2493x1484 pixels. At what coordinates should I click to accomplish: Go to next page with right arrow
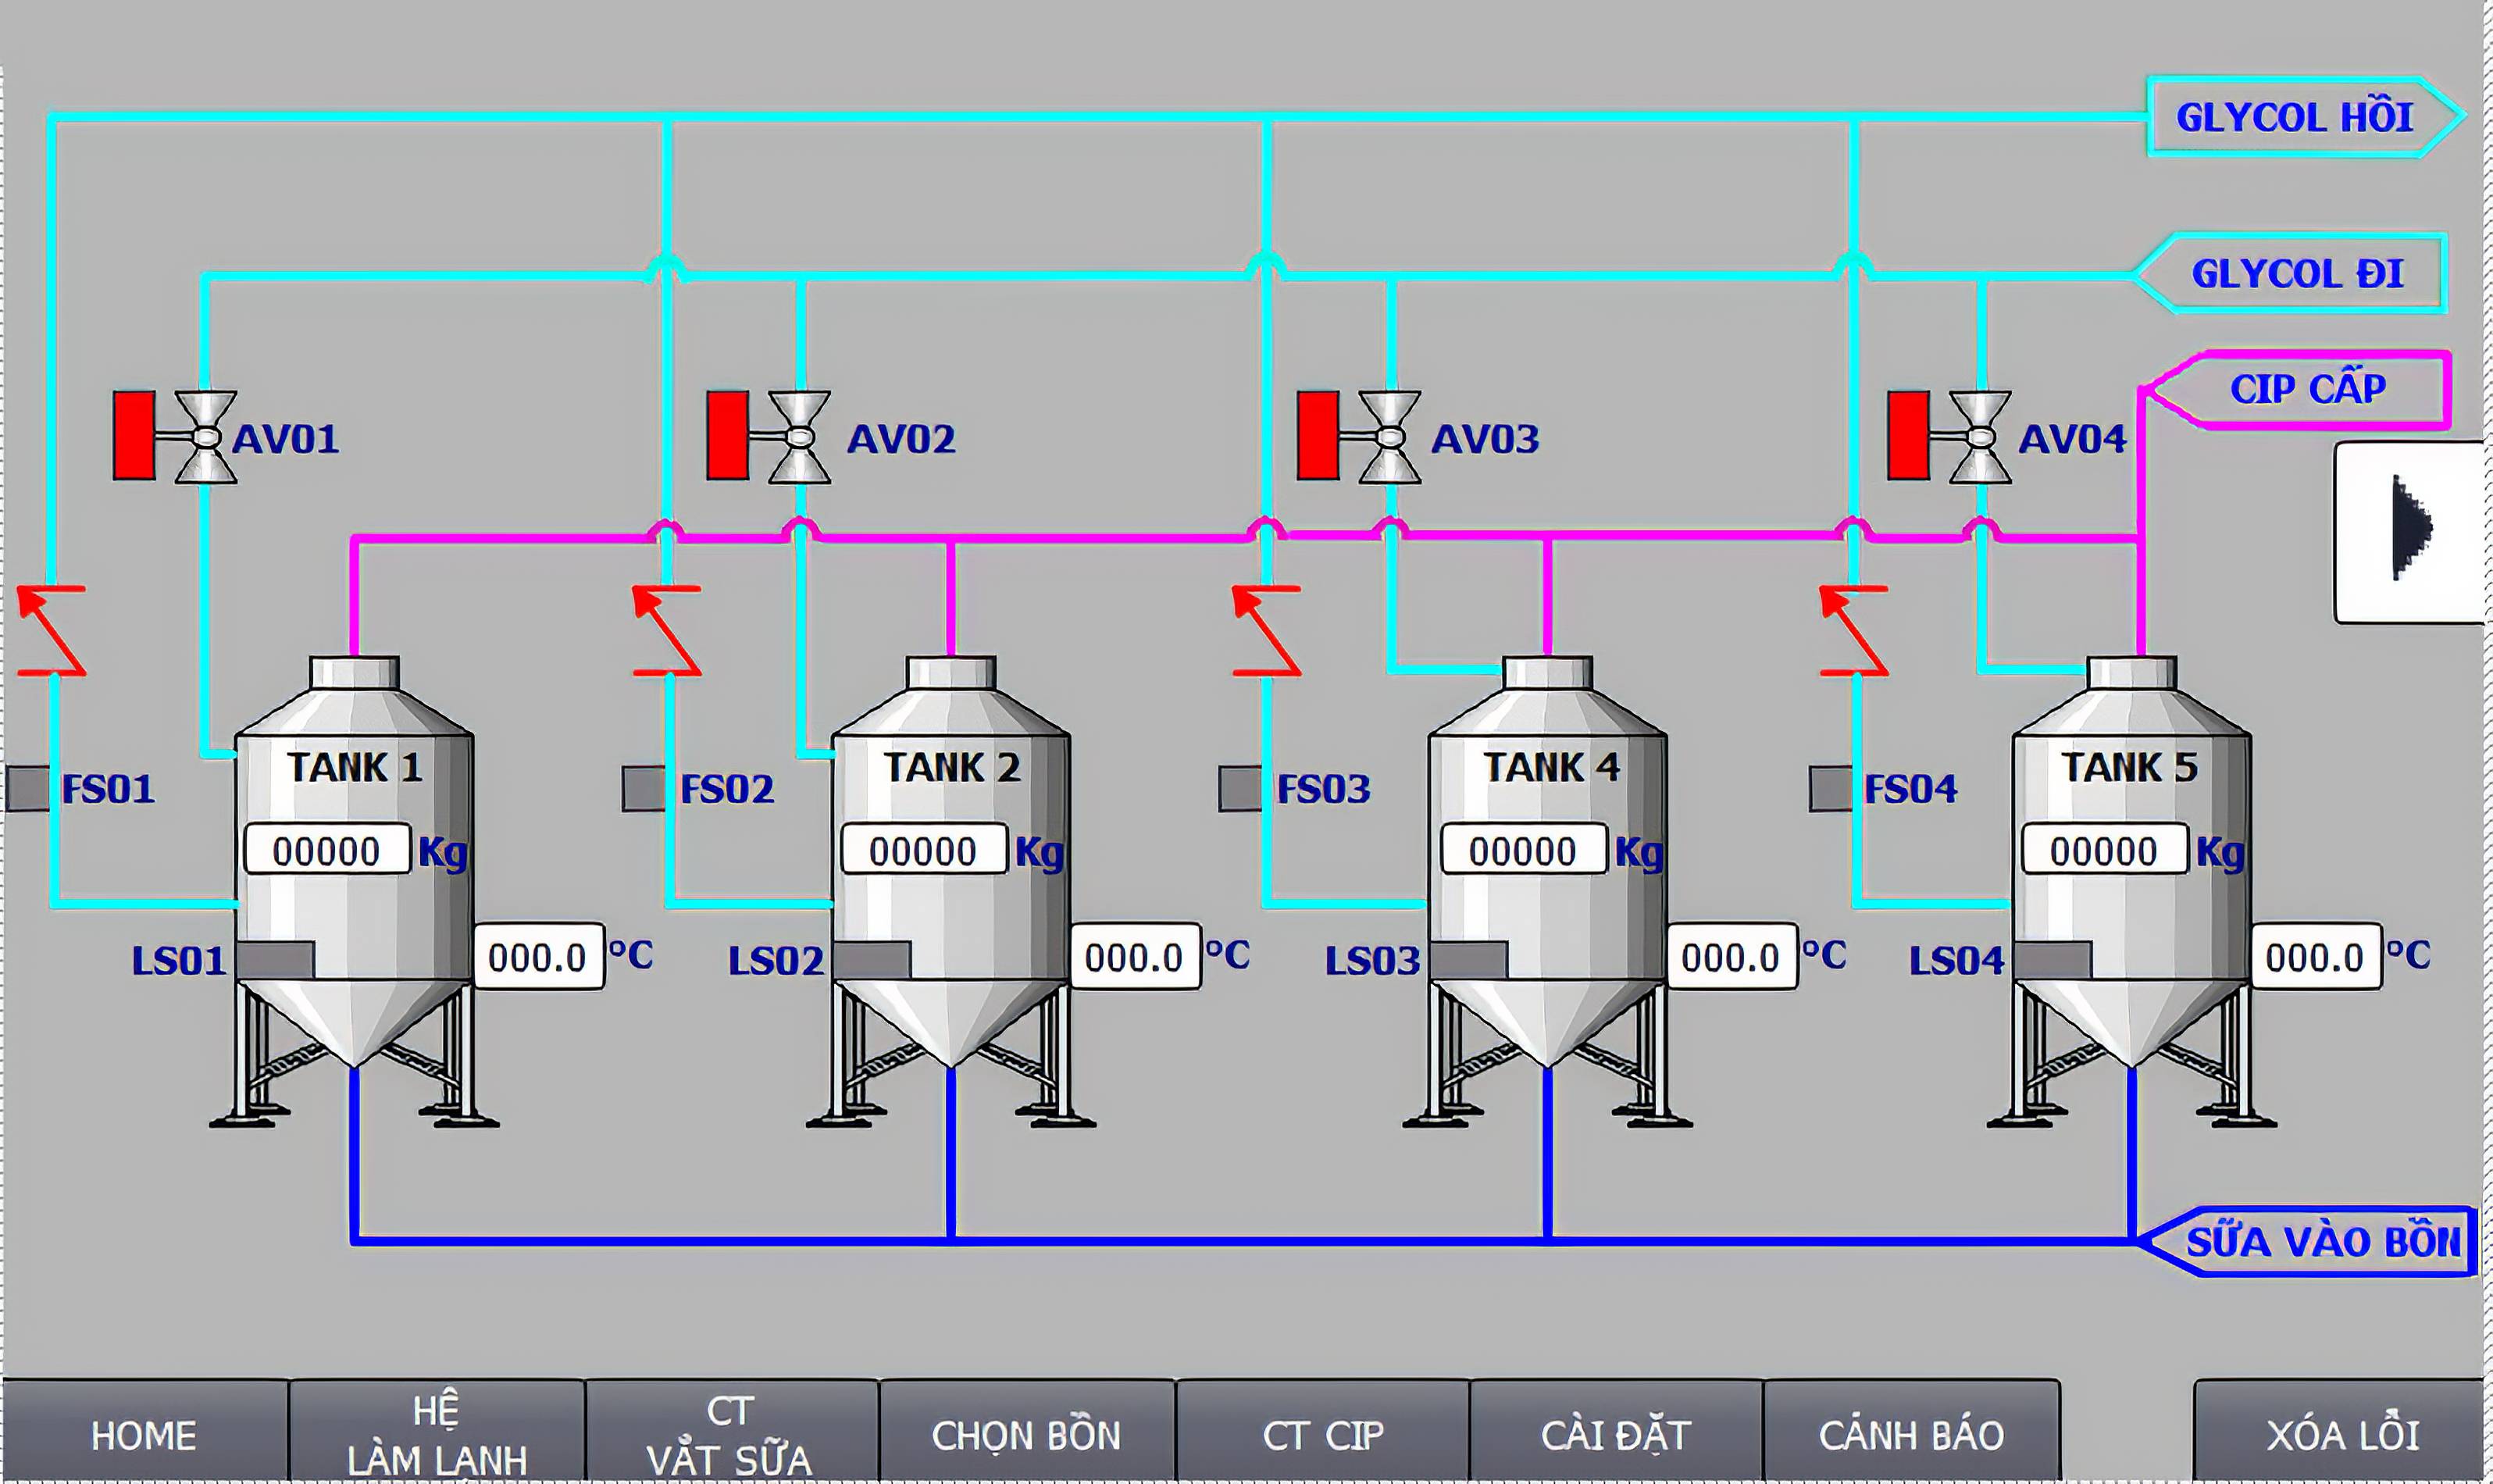[x=2411, y=532]
